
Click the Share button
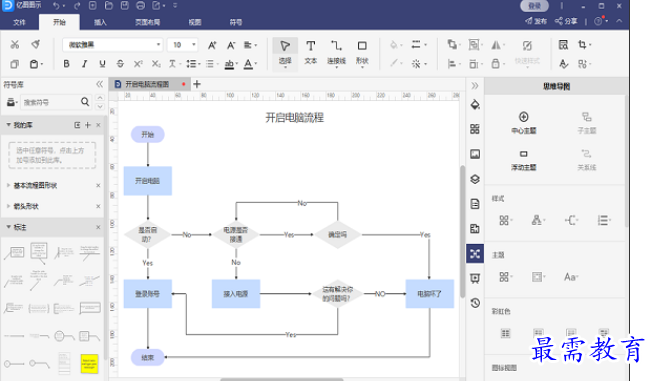pos(566,21)
